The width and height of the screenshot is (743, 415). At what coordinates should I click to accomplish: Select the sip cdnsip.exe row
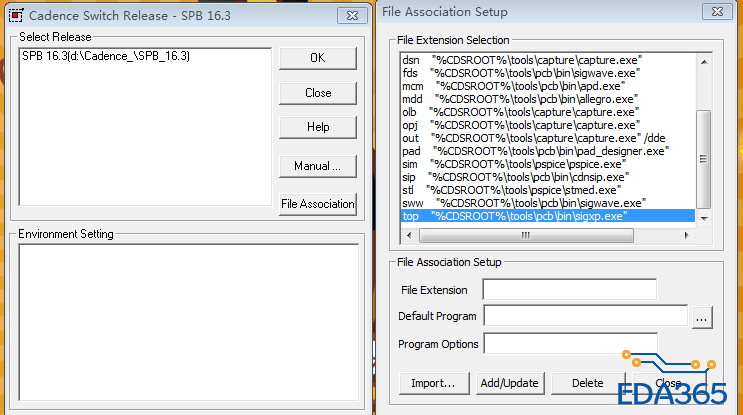click(548, 177)
